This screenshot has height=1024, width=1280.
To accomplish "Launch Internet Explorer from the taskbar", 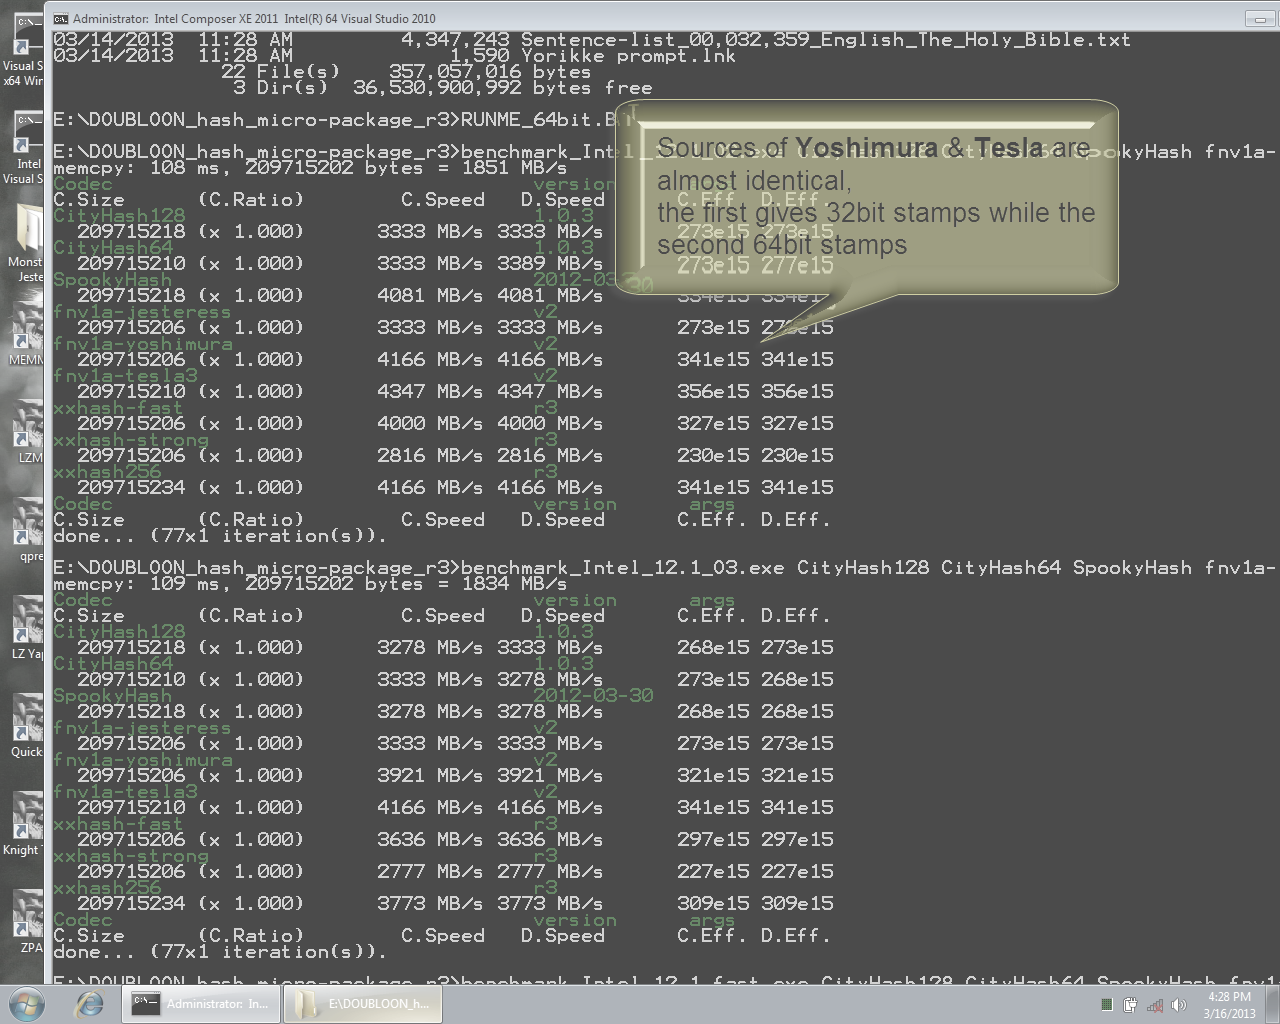I will pyautogui.click(x=89, y=1004).
